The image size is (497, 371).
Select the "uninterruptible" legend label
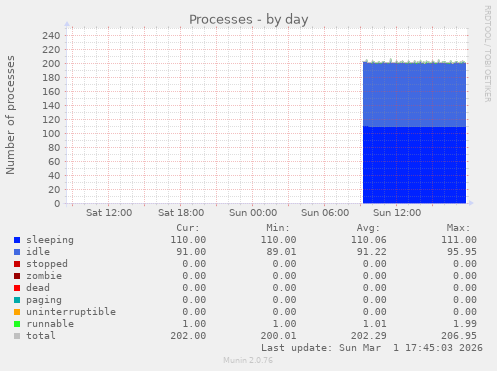pos(71,312)
